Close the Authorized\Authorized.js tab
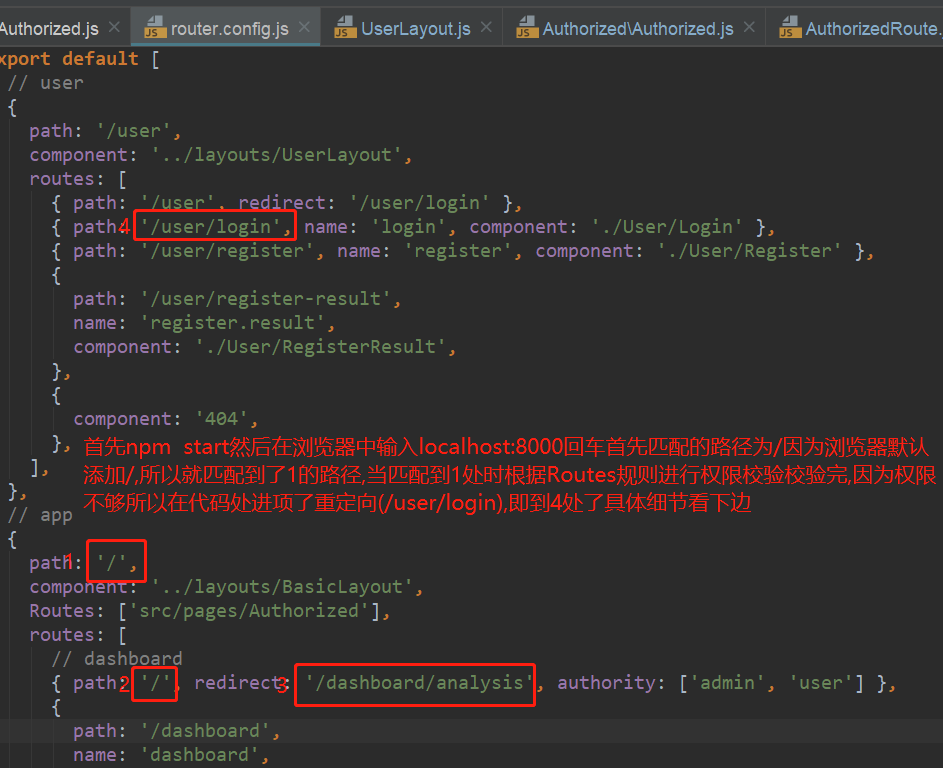The width and height of the screenshot is (943, 768). point(749,27)
